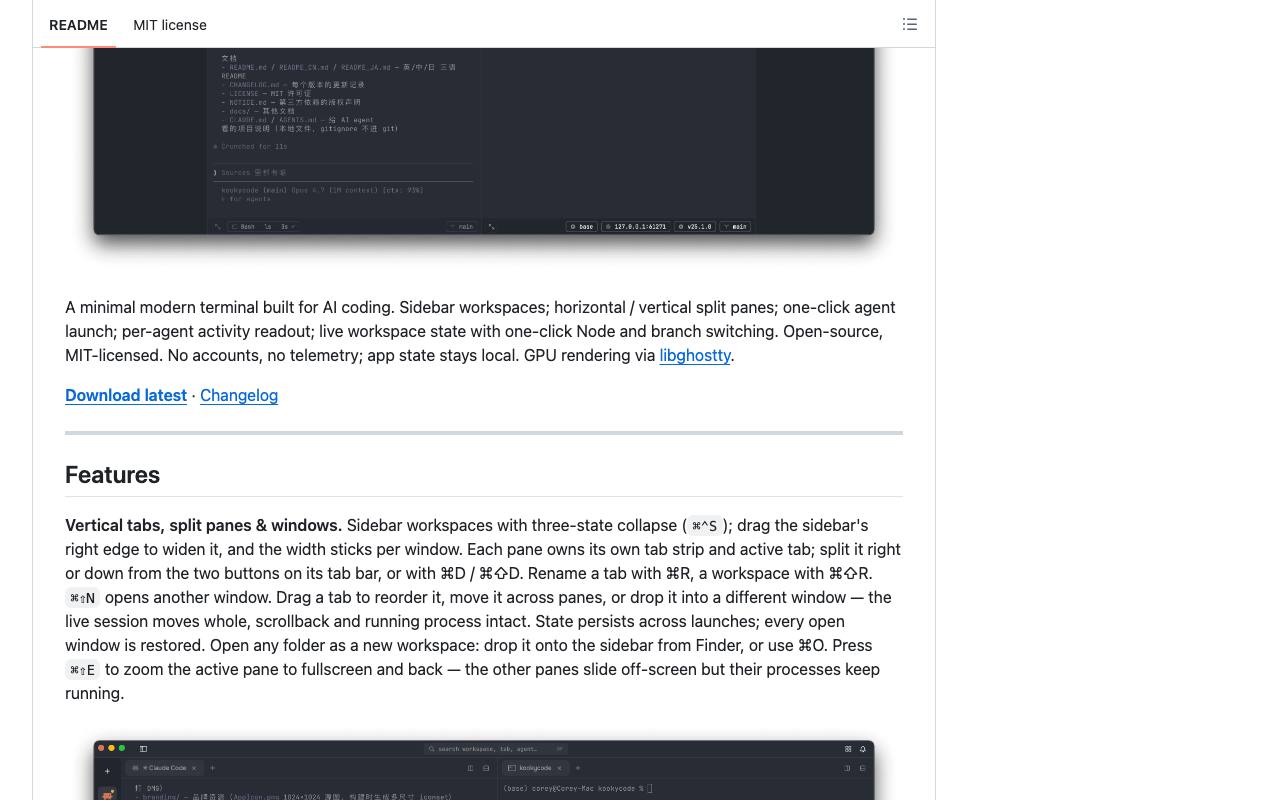Image resolution: width=1280 pixels, height=800 pixels.
Task: Click the base environment chip in status bar
Action: (581, 226)
